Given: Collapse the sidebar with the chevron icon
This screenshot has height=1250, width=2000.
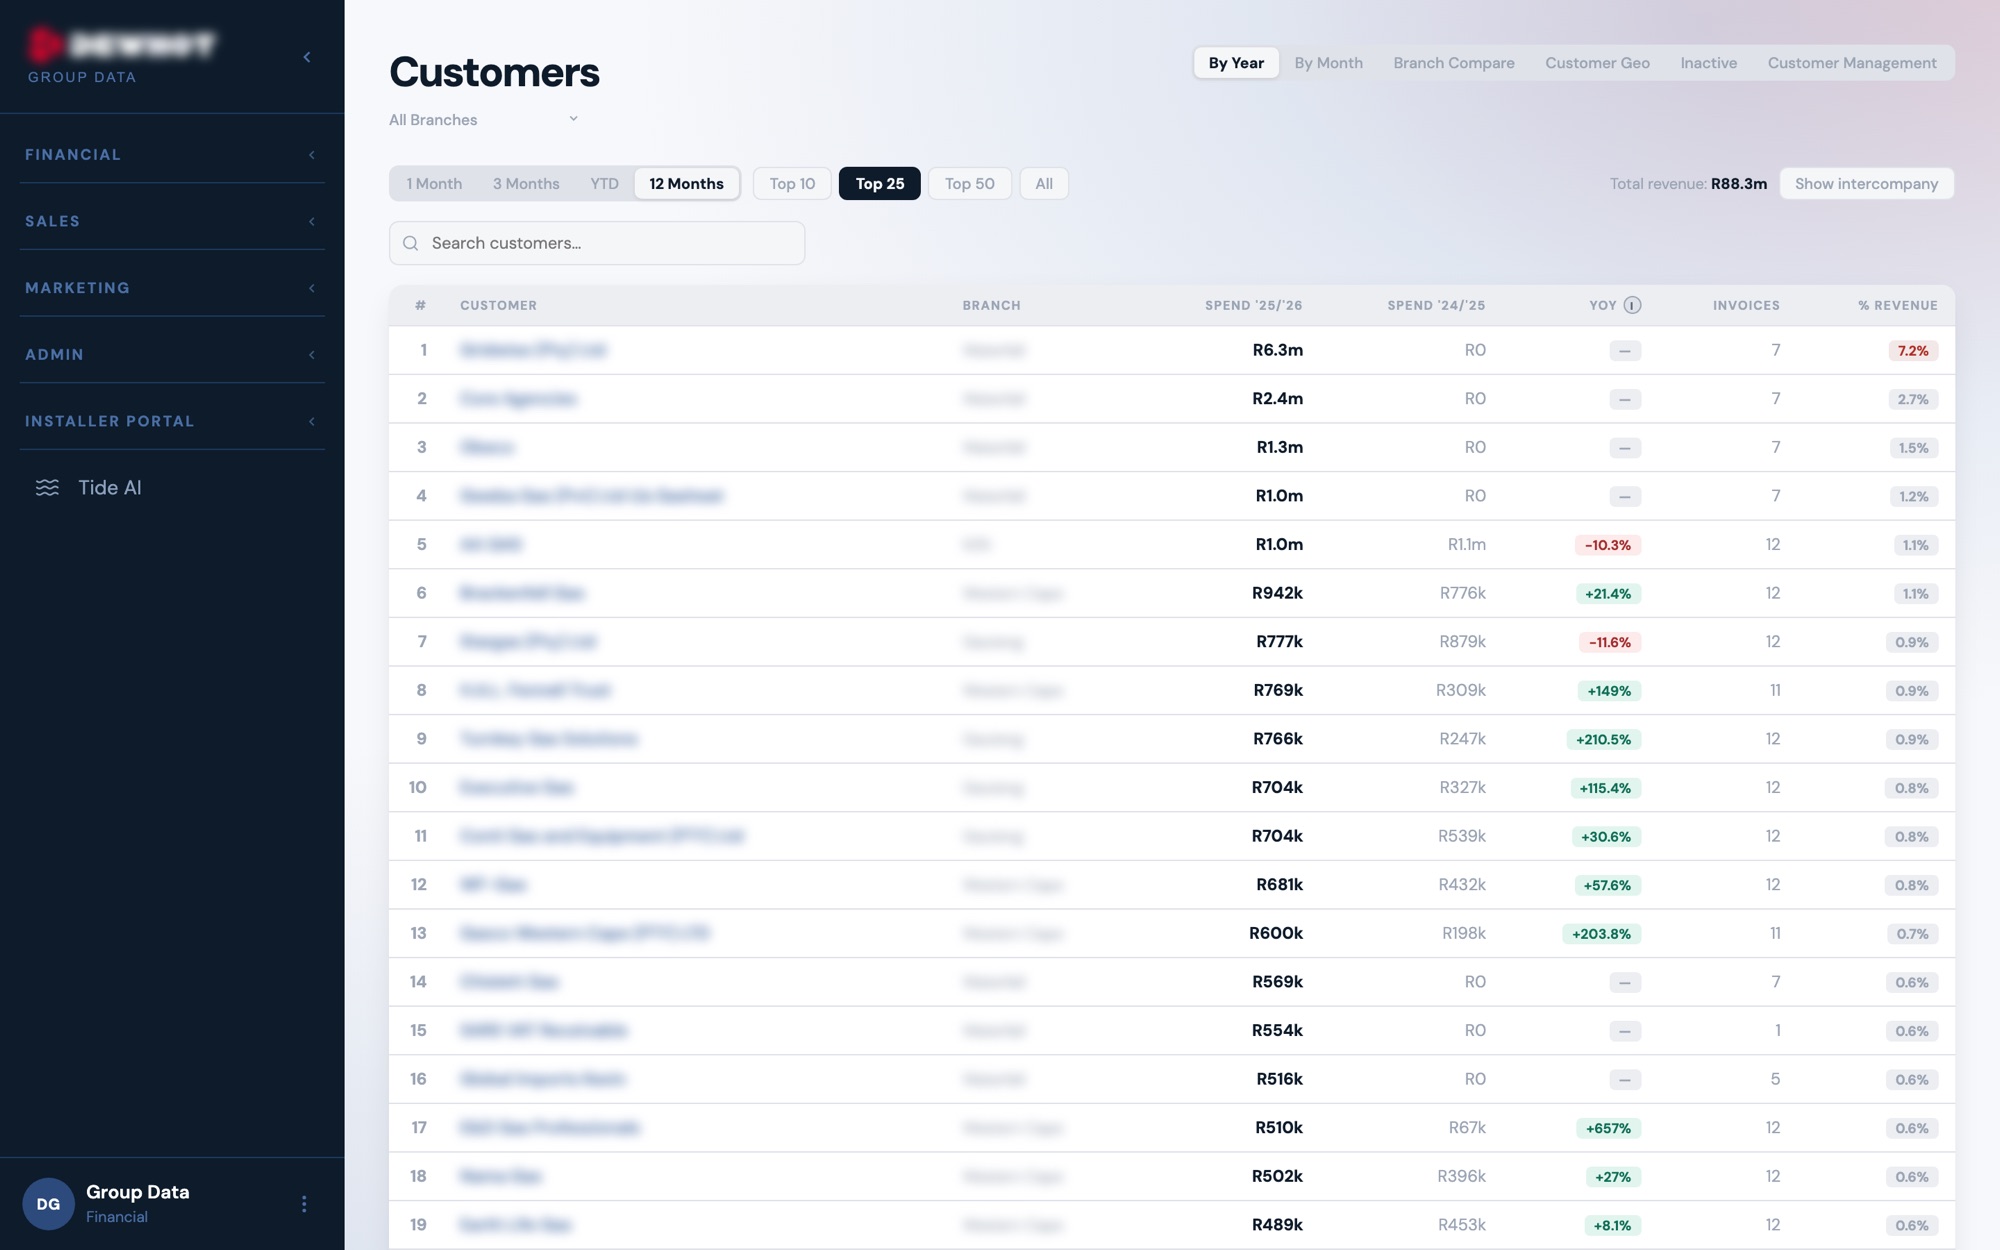Looking at the screenshot, I should 307,57.
